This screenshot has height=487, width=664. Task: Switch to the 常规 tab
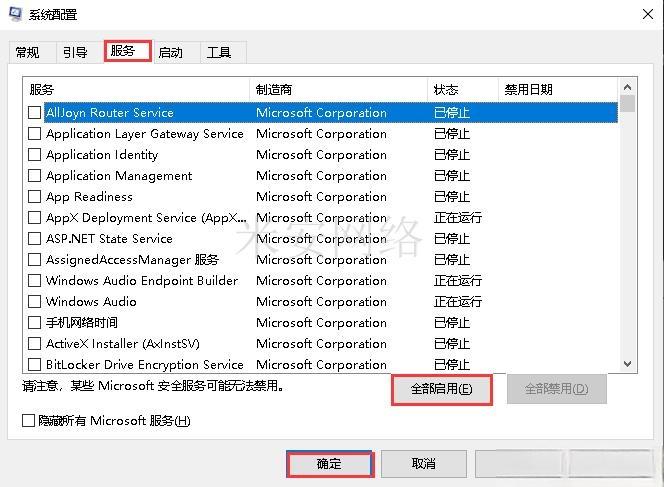pyautogui.click(x=27, y=52)
